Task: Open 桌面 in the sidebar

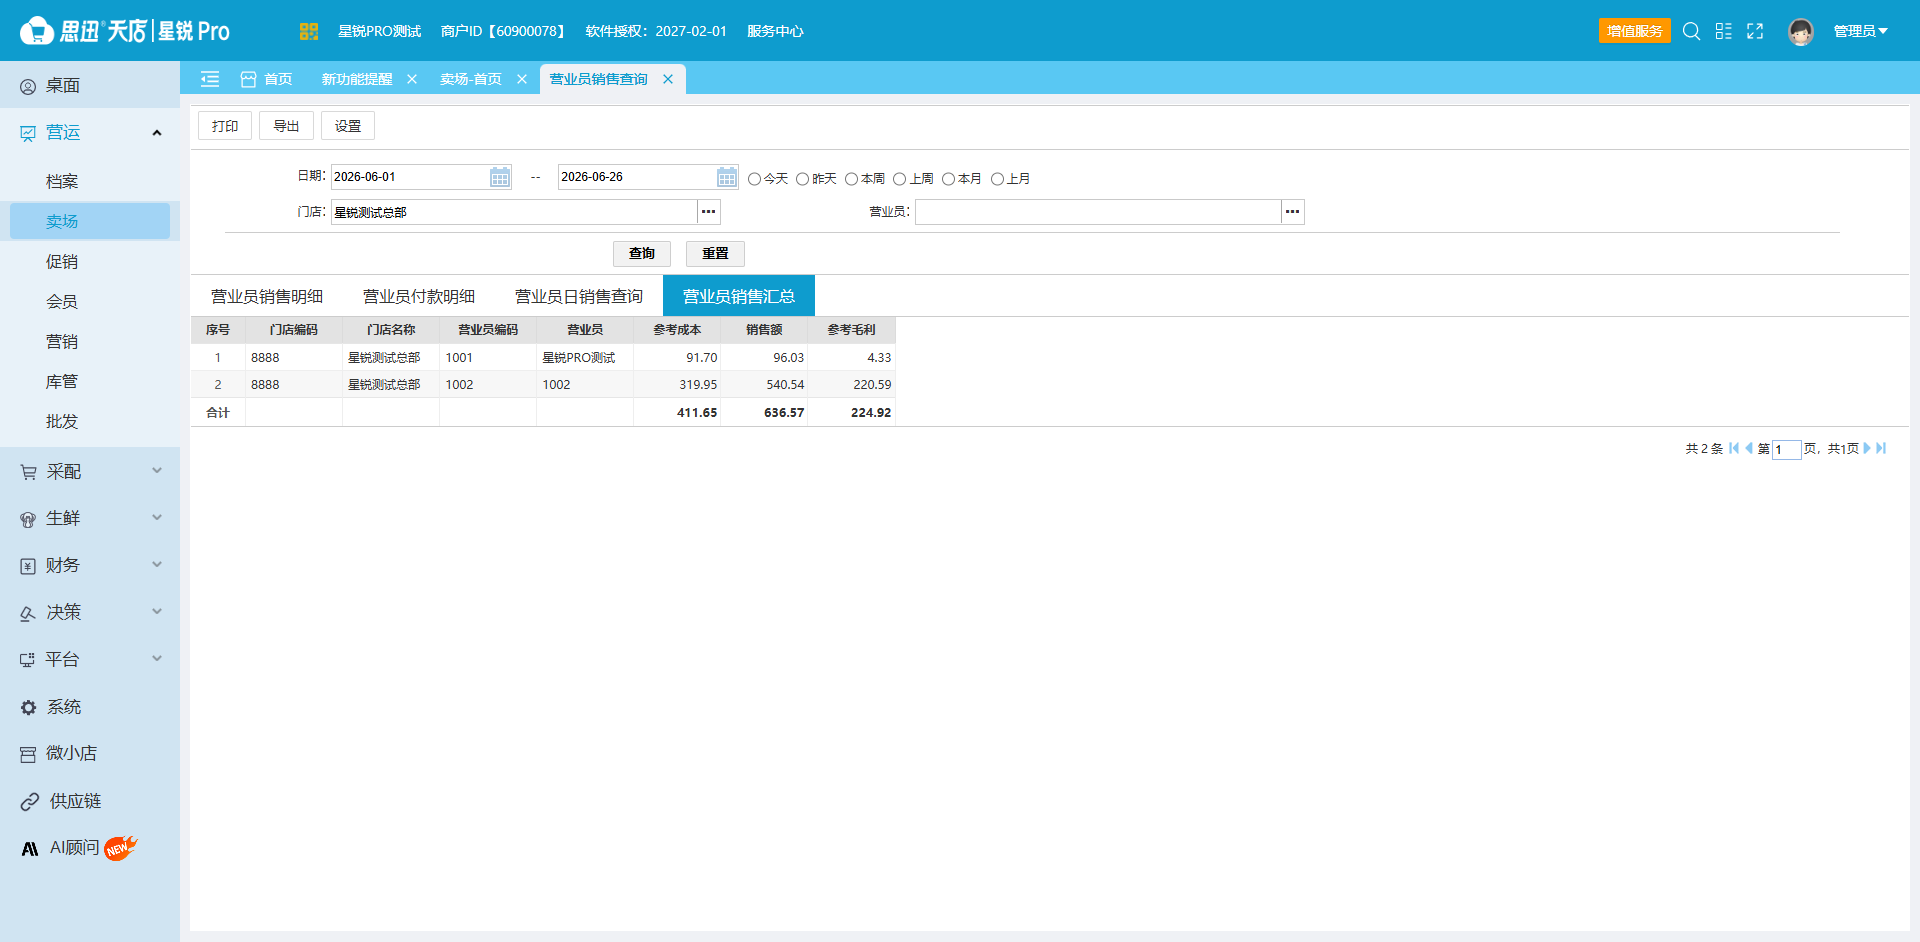Action: 90,86
